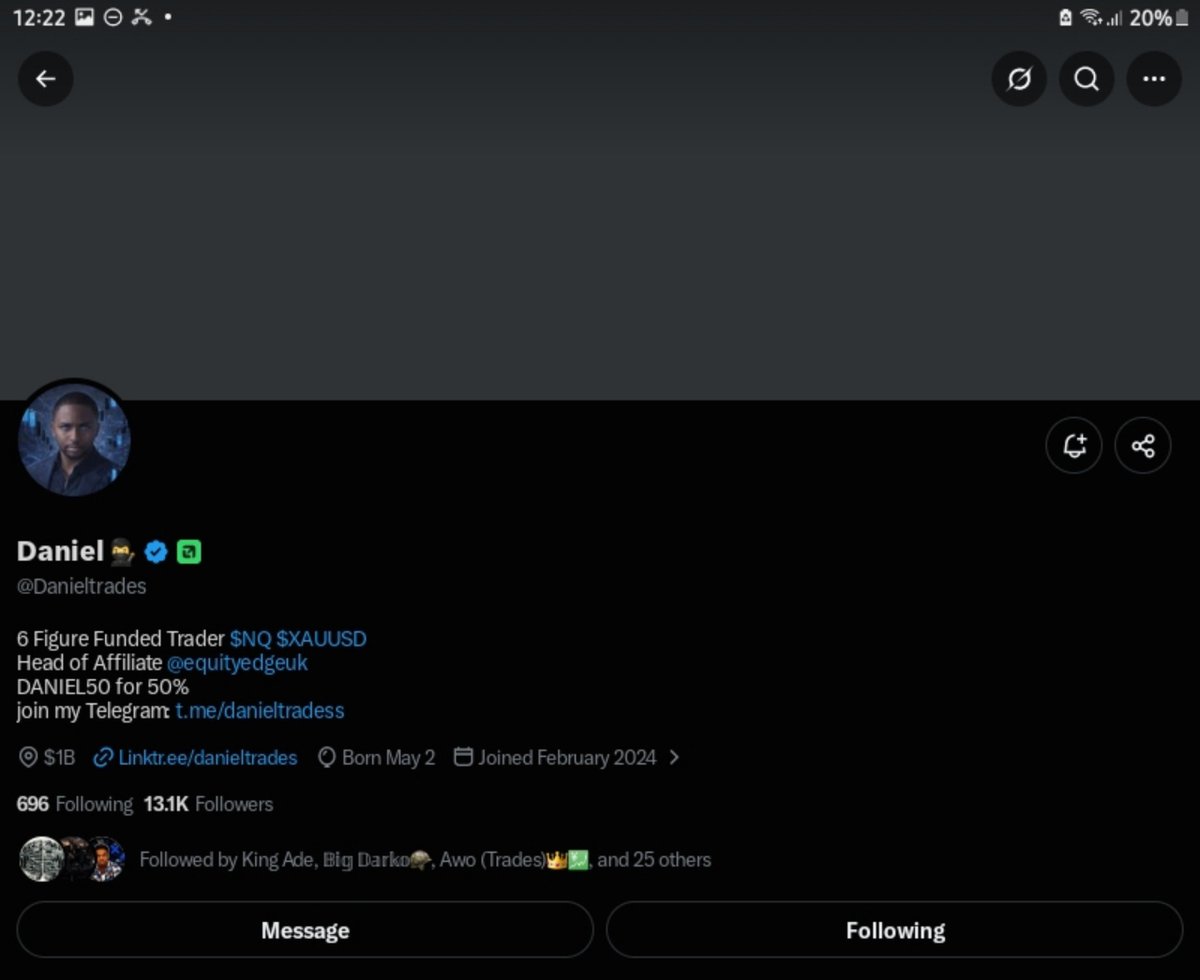Tap Born May 2 text

click(x=388, y=757)
